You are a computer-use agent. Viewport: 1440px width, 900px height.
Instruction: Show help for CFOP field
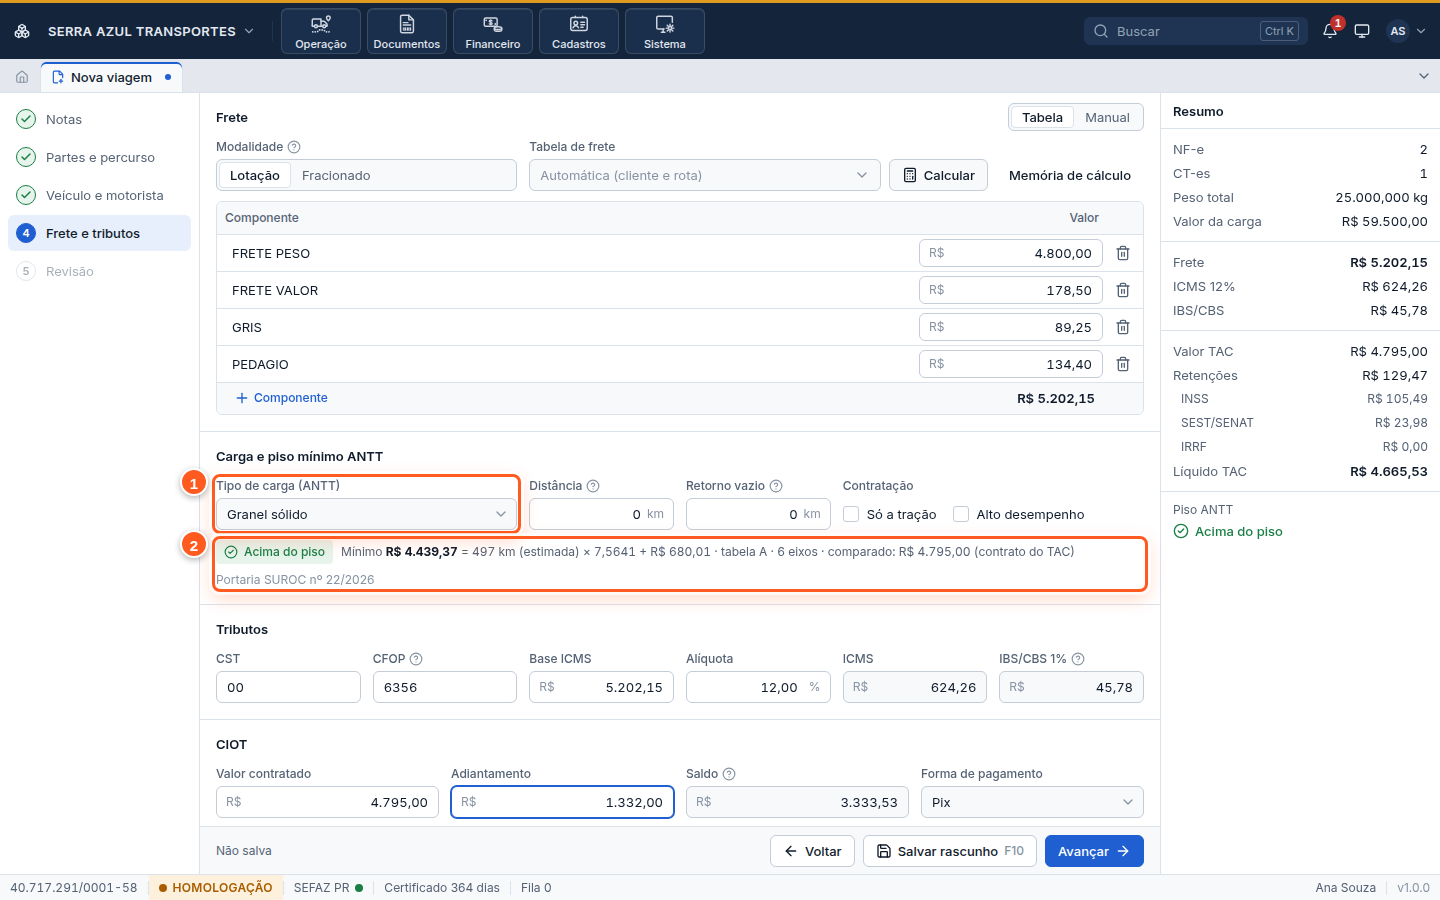pos(416,659)
